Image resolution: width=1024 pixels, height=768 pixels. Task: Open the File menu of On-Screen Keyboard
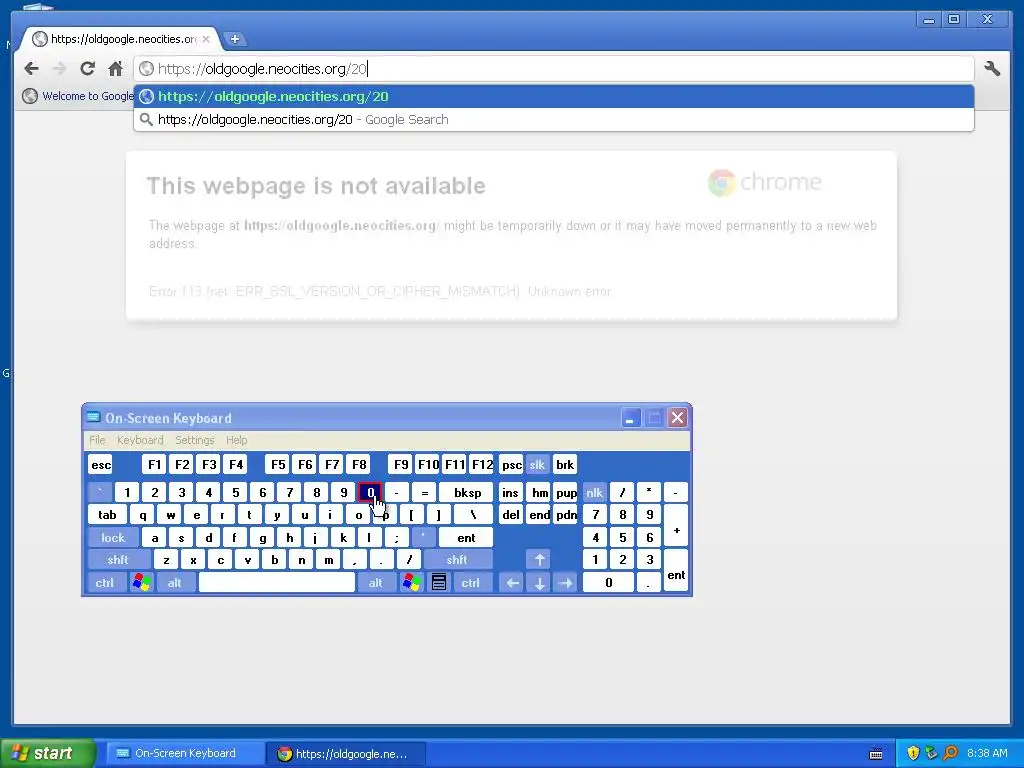pos(97,440)
